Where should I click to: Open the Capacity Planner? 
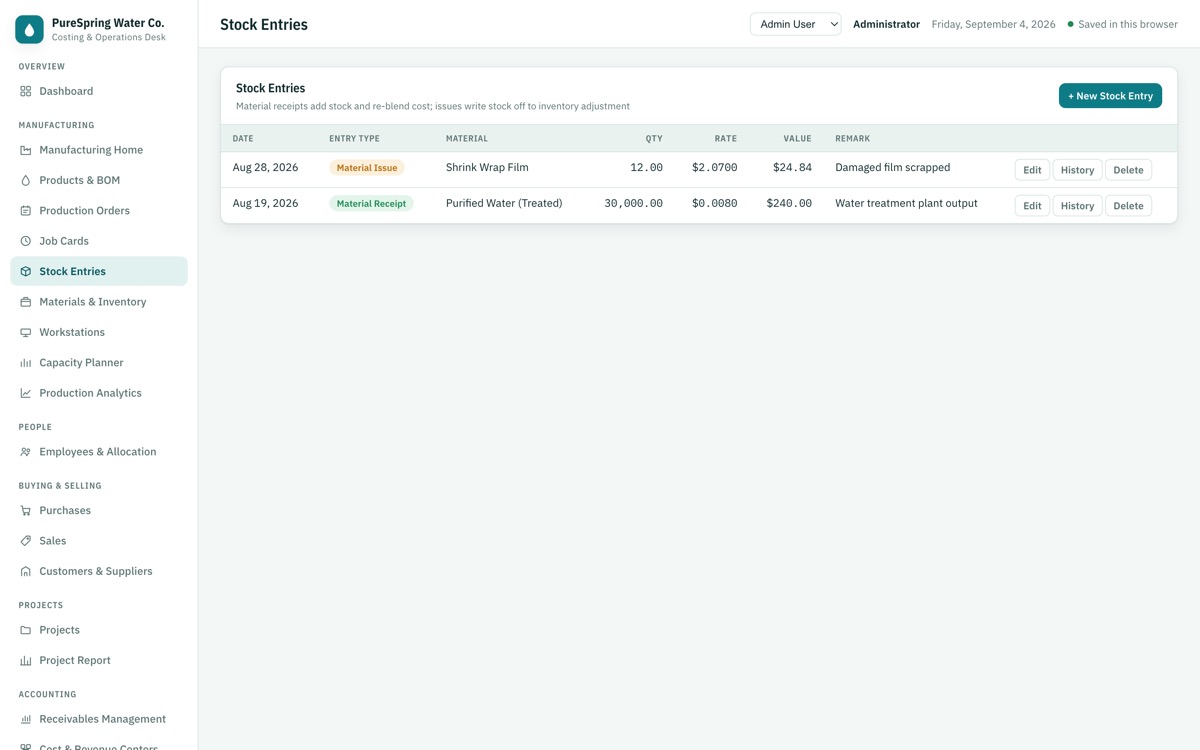pos(99,363)
